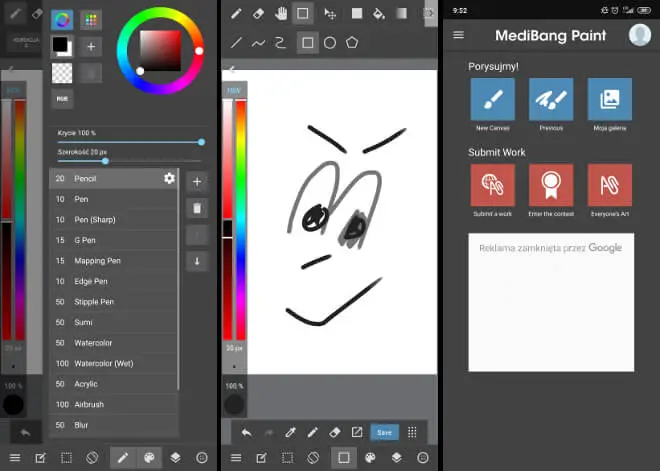Select the filled rectangle tool
This screenshot has width=660, height=471.
(x=357, y=14)
